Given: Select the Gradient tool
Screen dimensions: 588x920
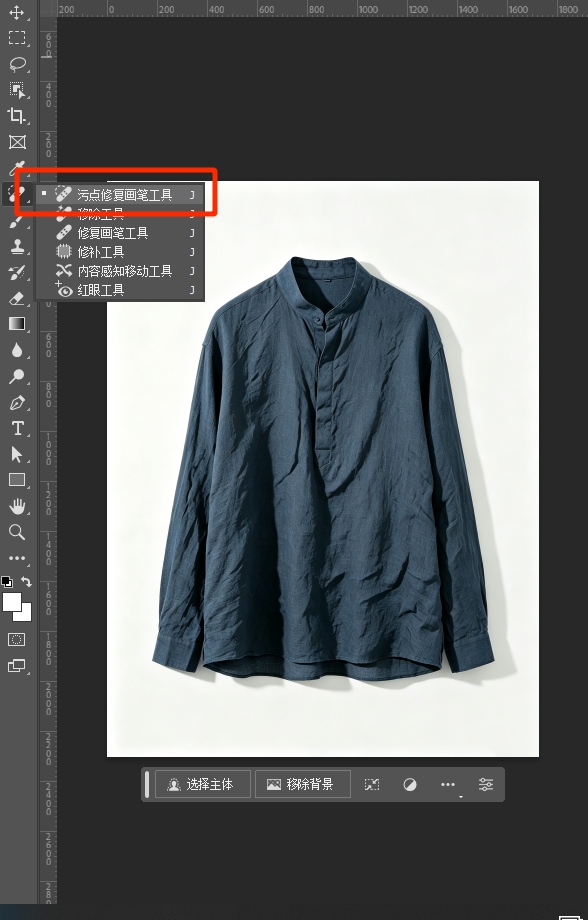Looking at the screenshot, I should [x=16, y=324].
